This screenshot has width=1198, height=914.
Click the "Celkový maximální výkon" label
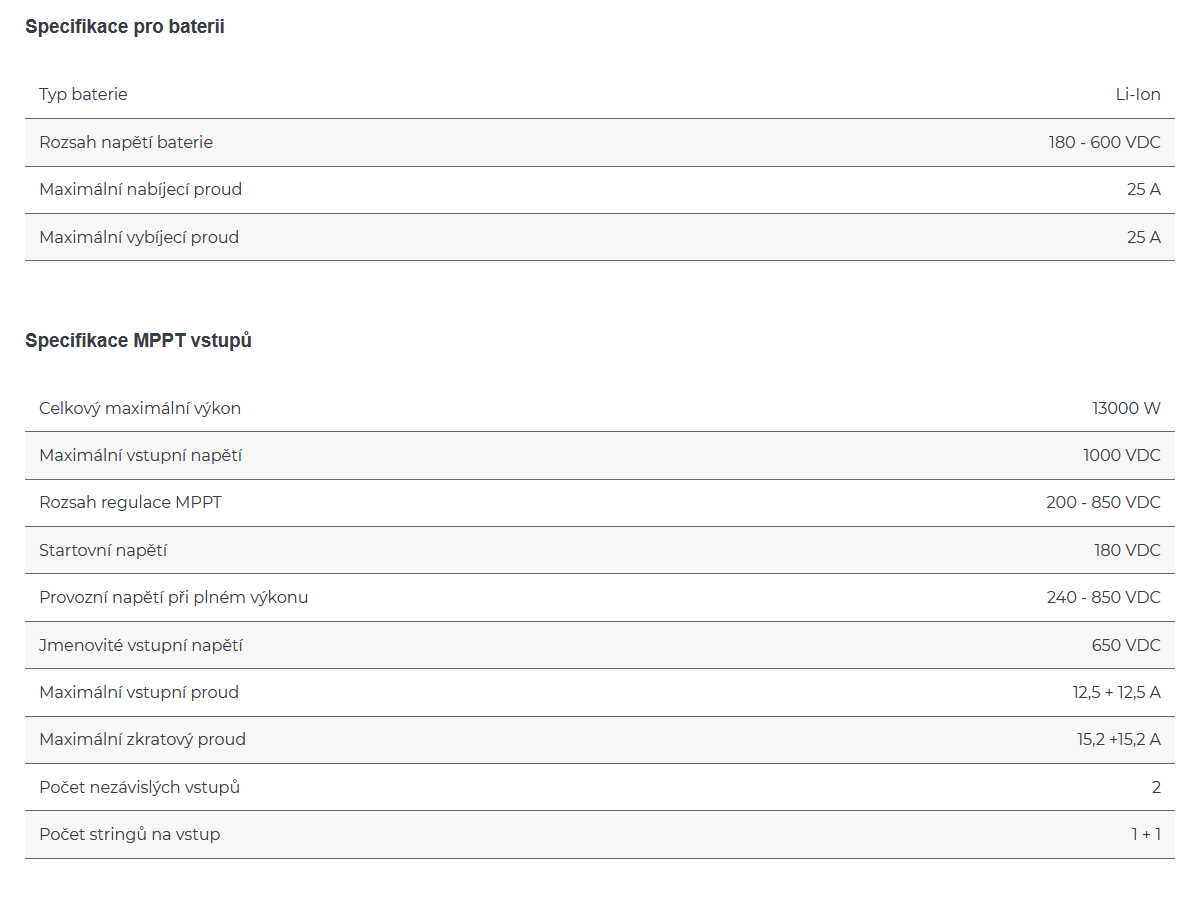click(x=140, y=408)
